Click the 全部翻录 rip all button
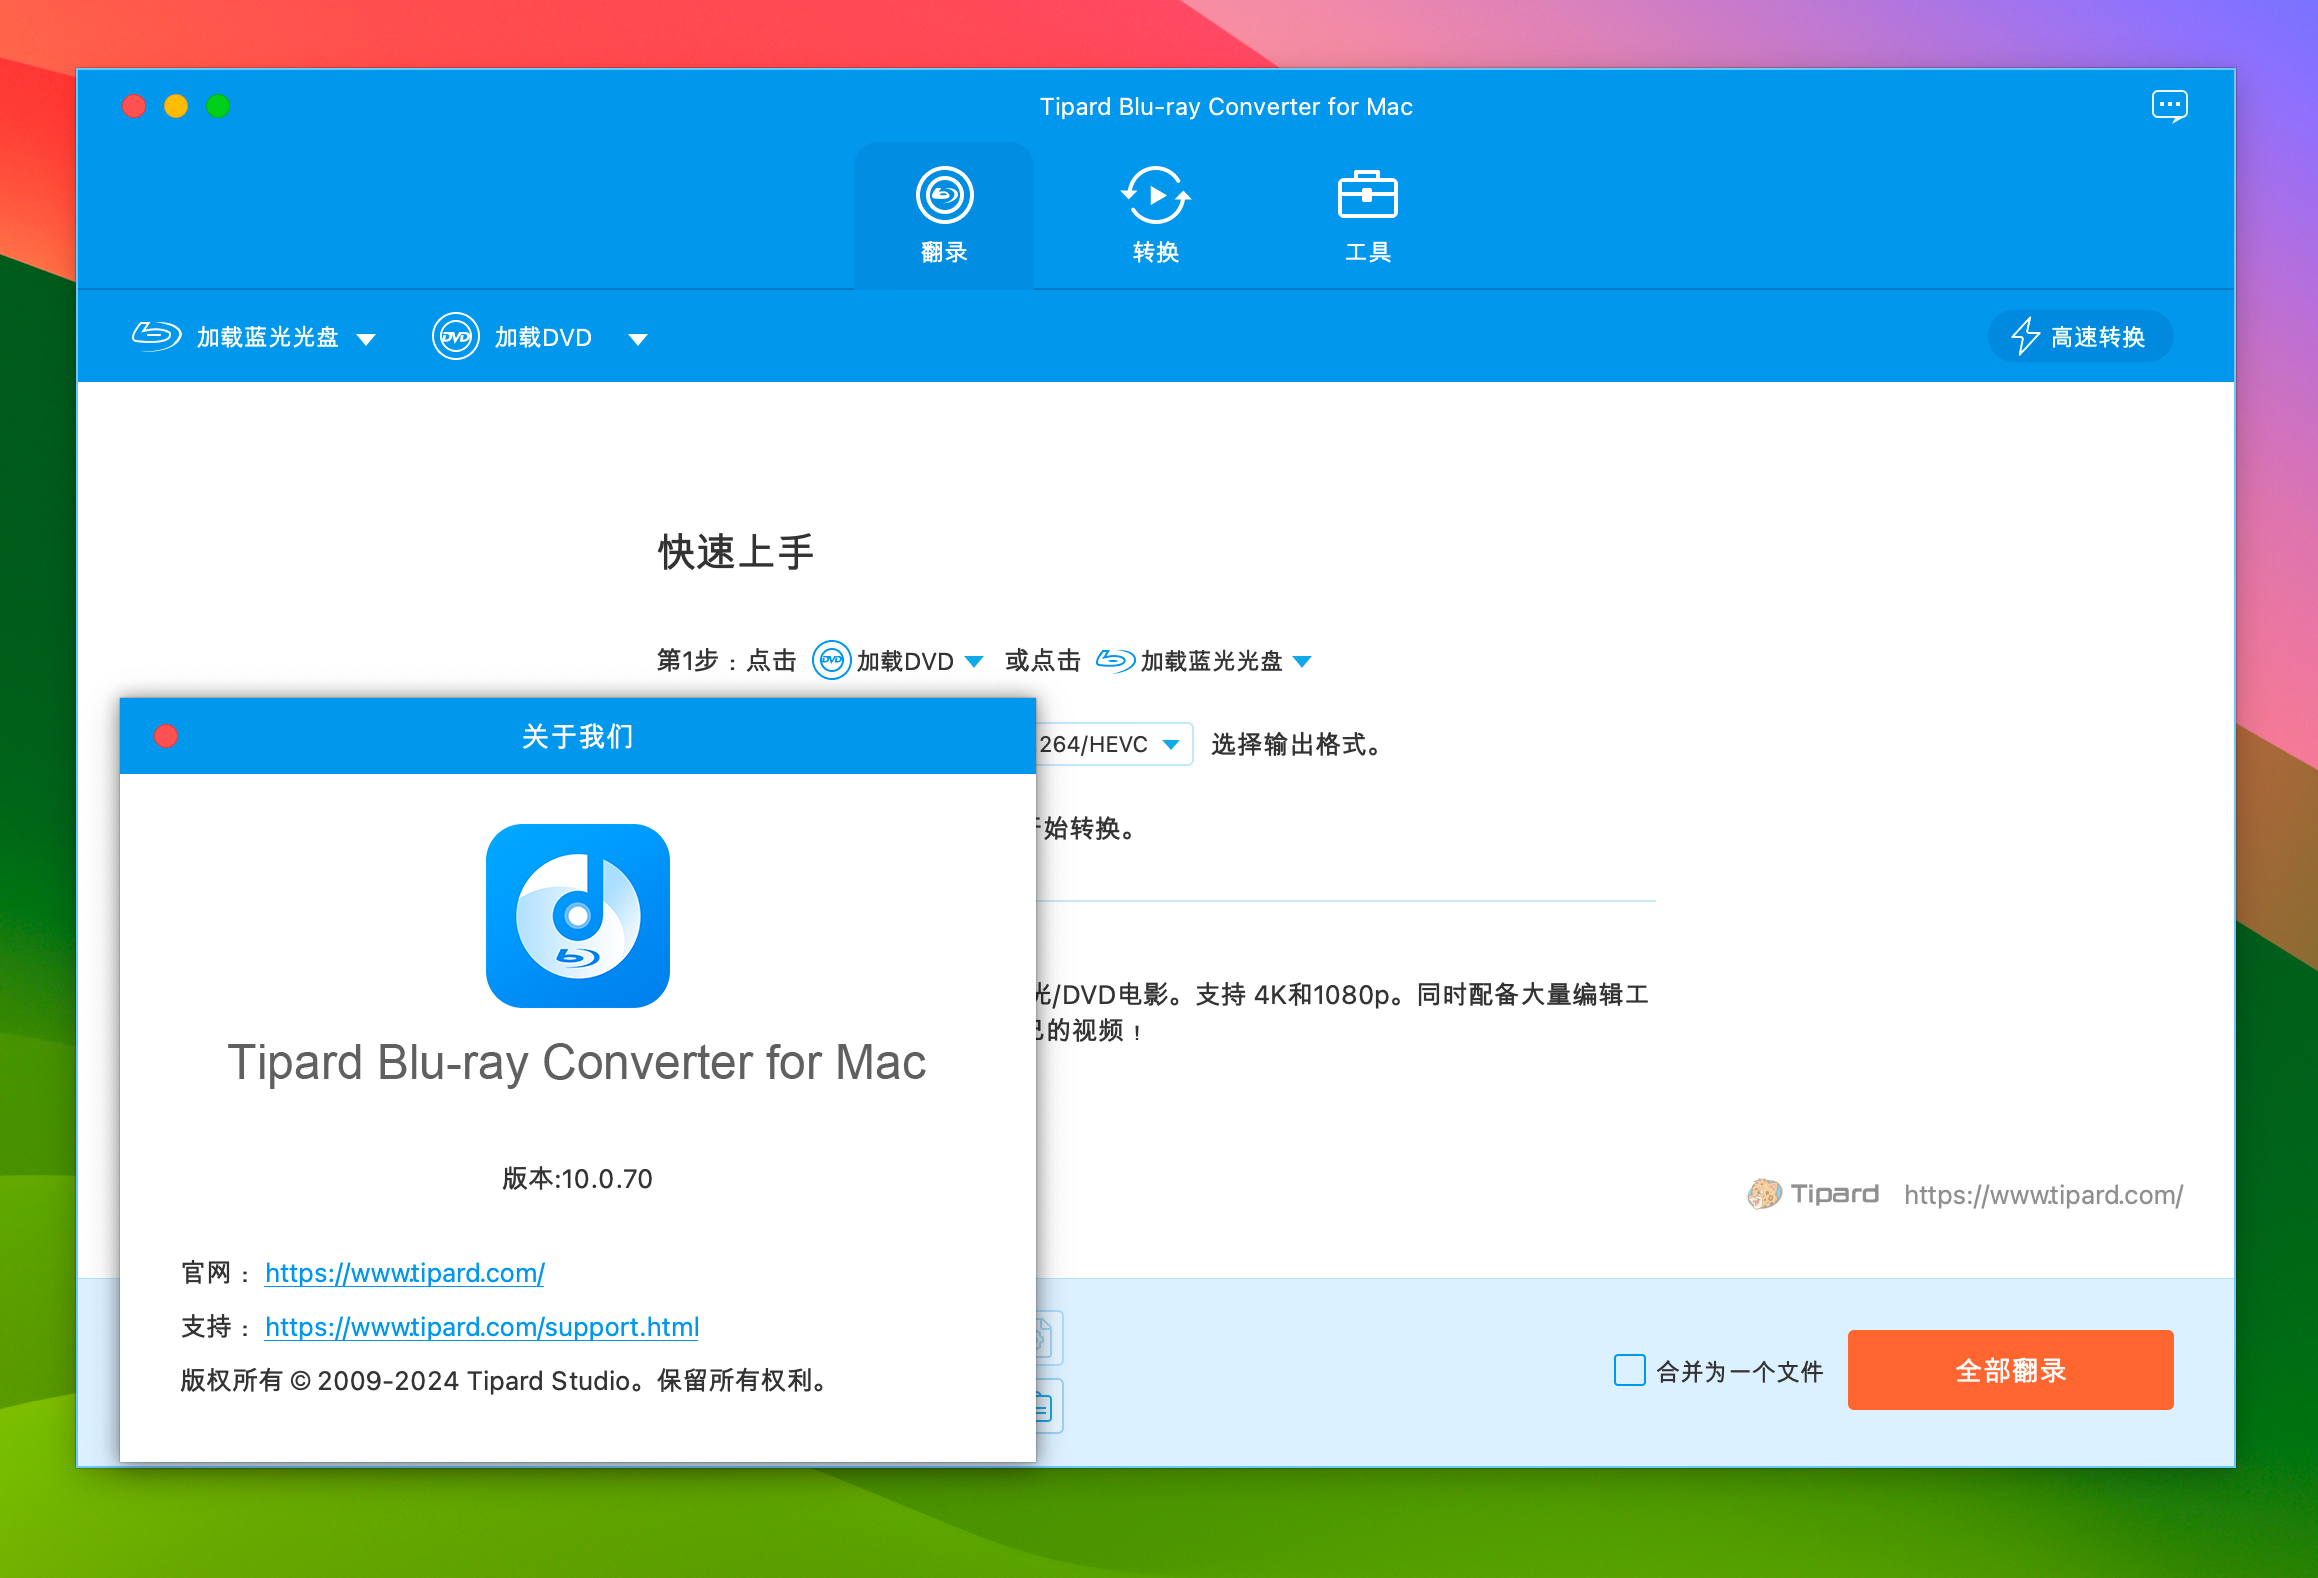Viewport: 2318px width, 1578px height. pos(2010,1370)
